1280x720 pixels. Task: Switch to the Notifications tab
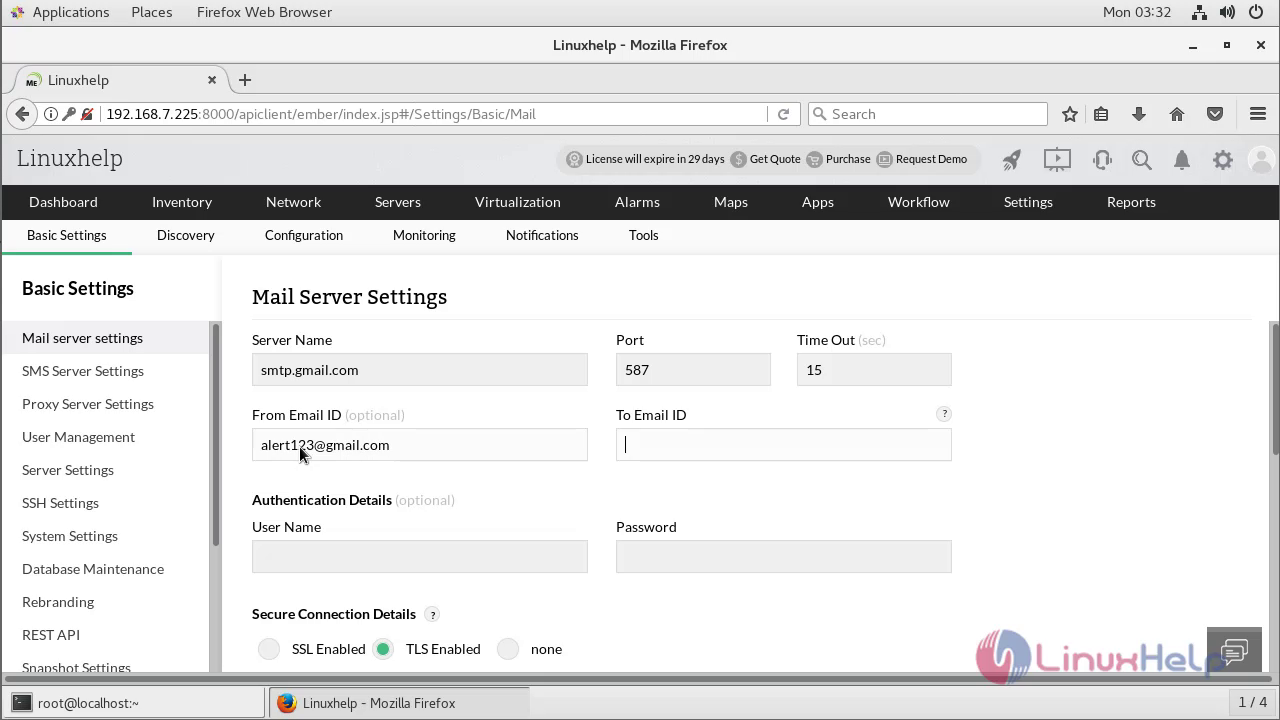(542, 235)
